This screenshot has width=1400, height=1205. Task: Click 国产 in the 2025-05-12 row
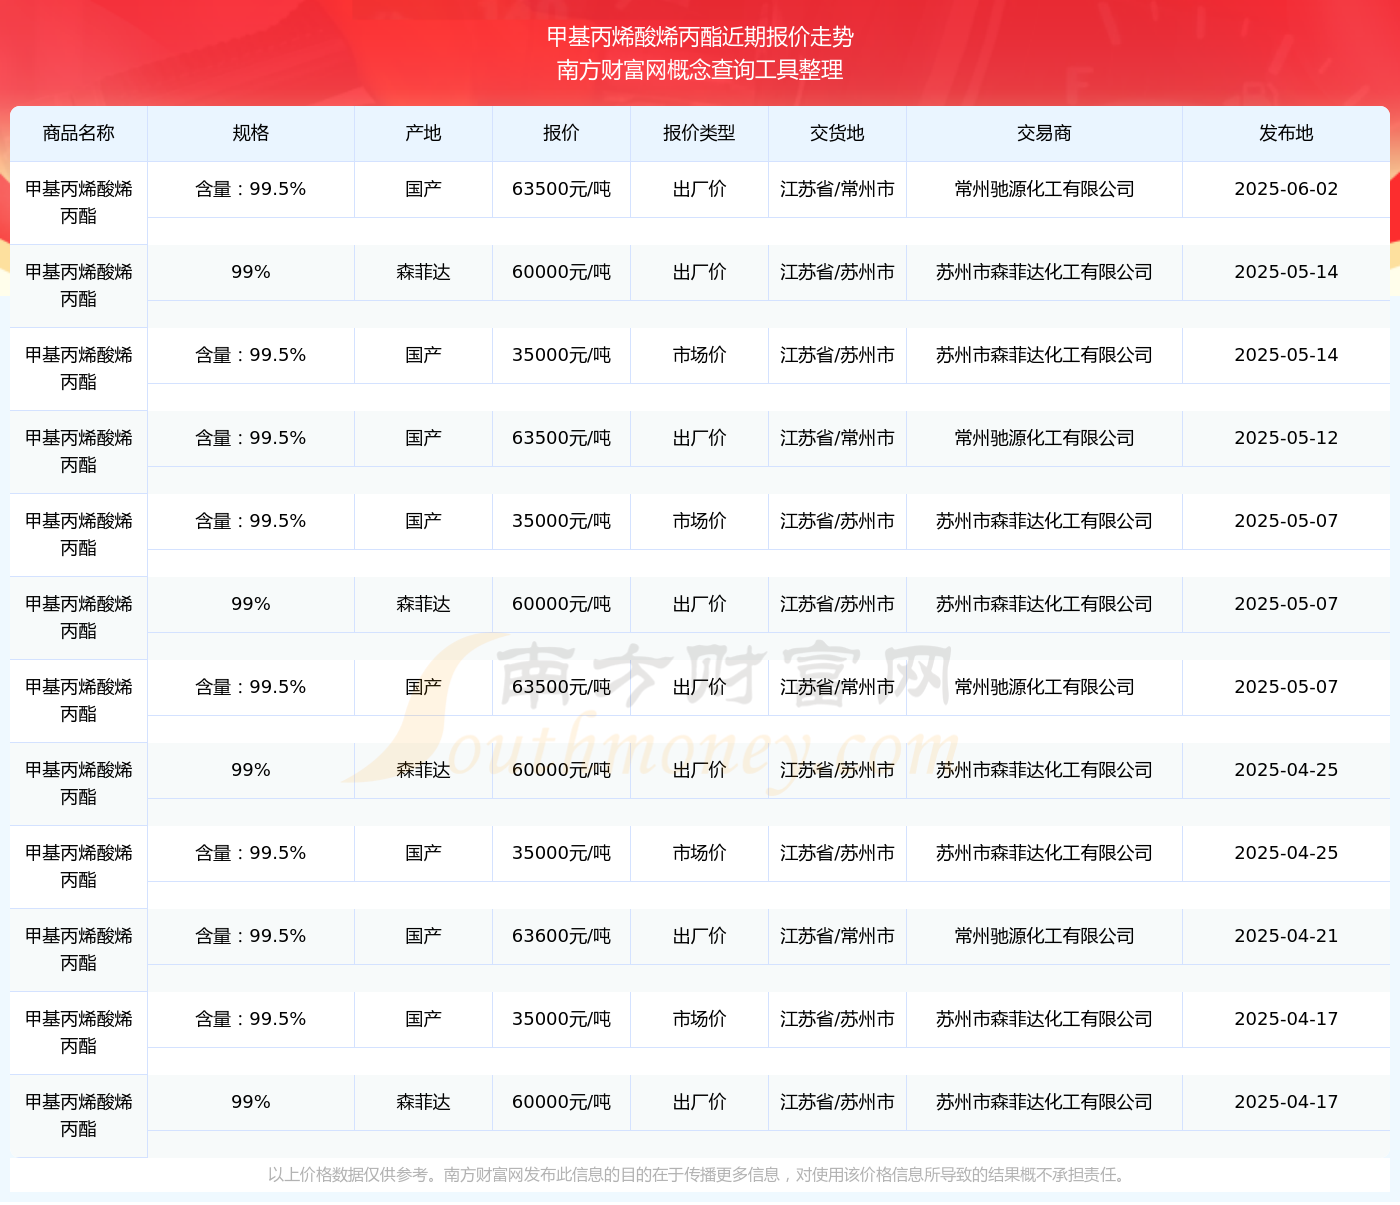click(423, 438)
